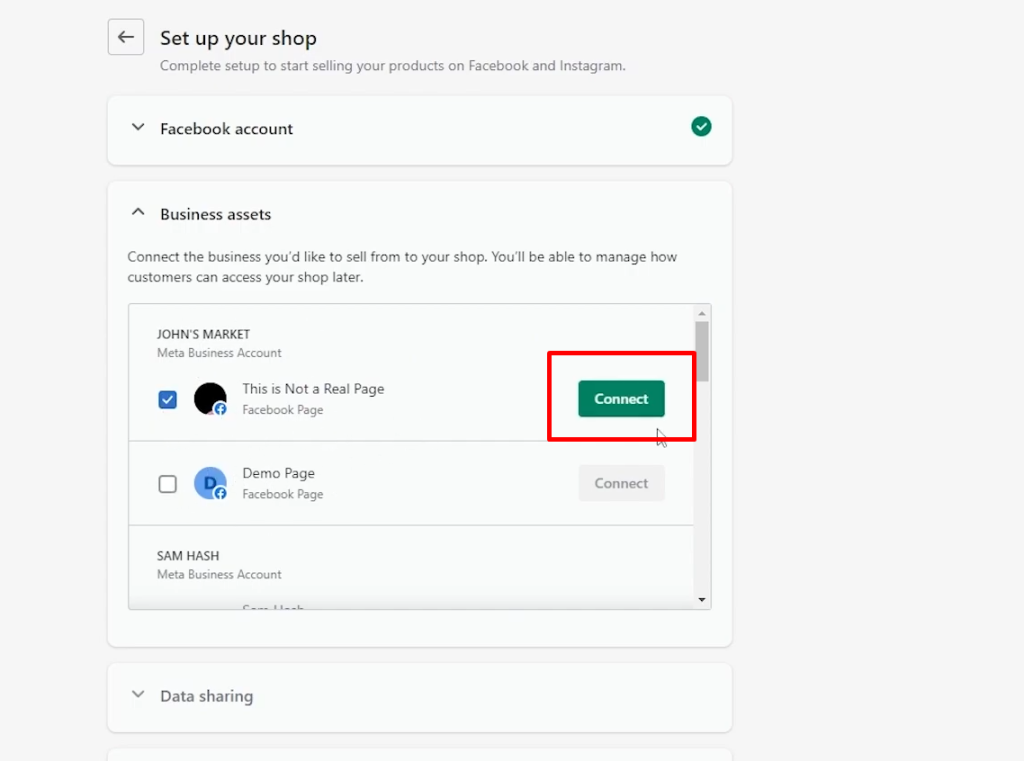Click the business assets list scrollbar thumb

(x=702, y=350)
